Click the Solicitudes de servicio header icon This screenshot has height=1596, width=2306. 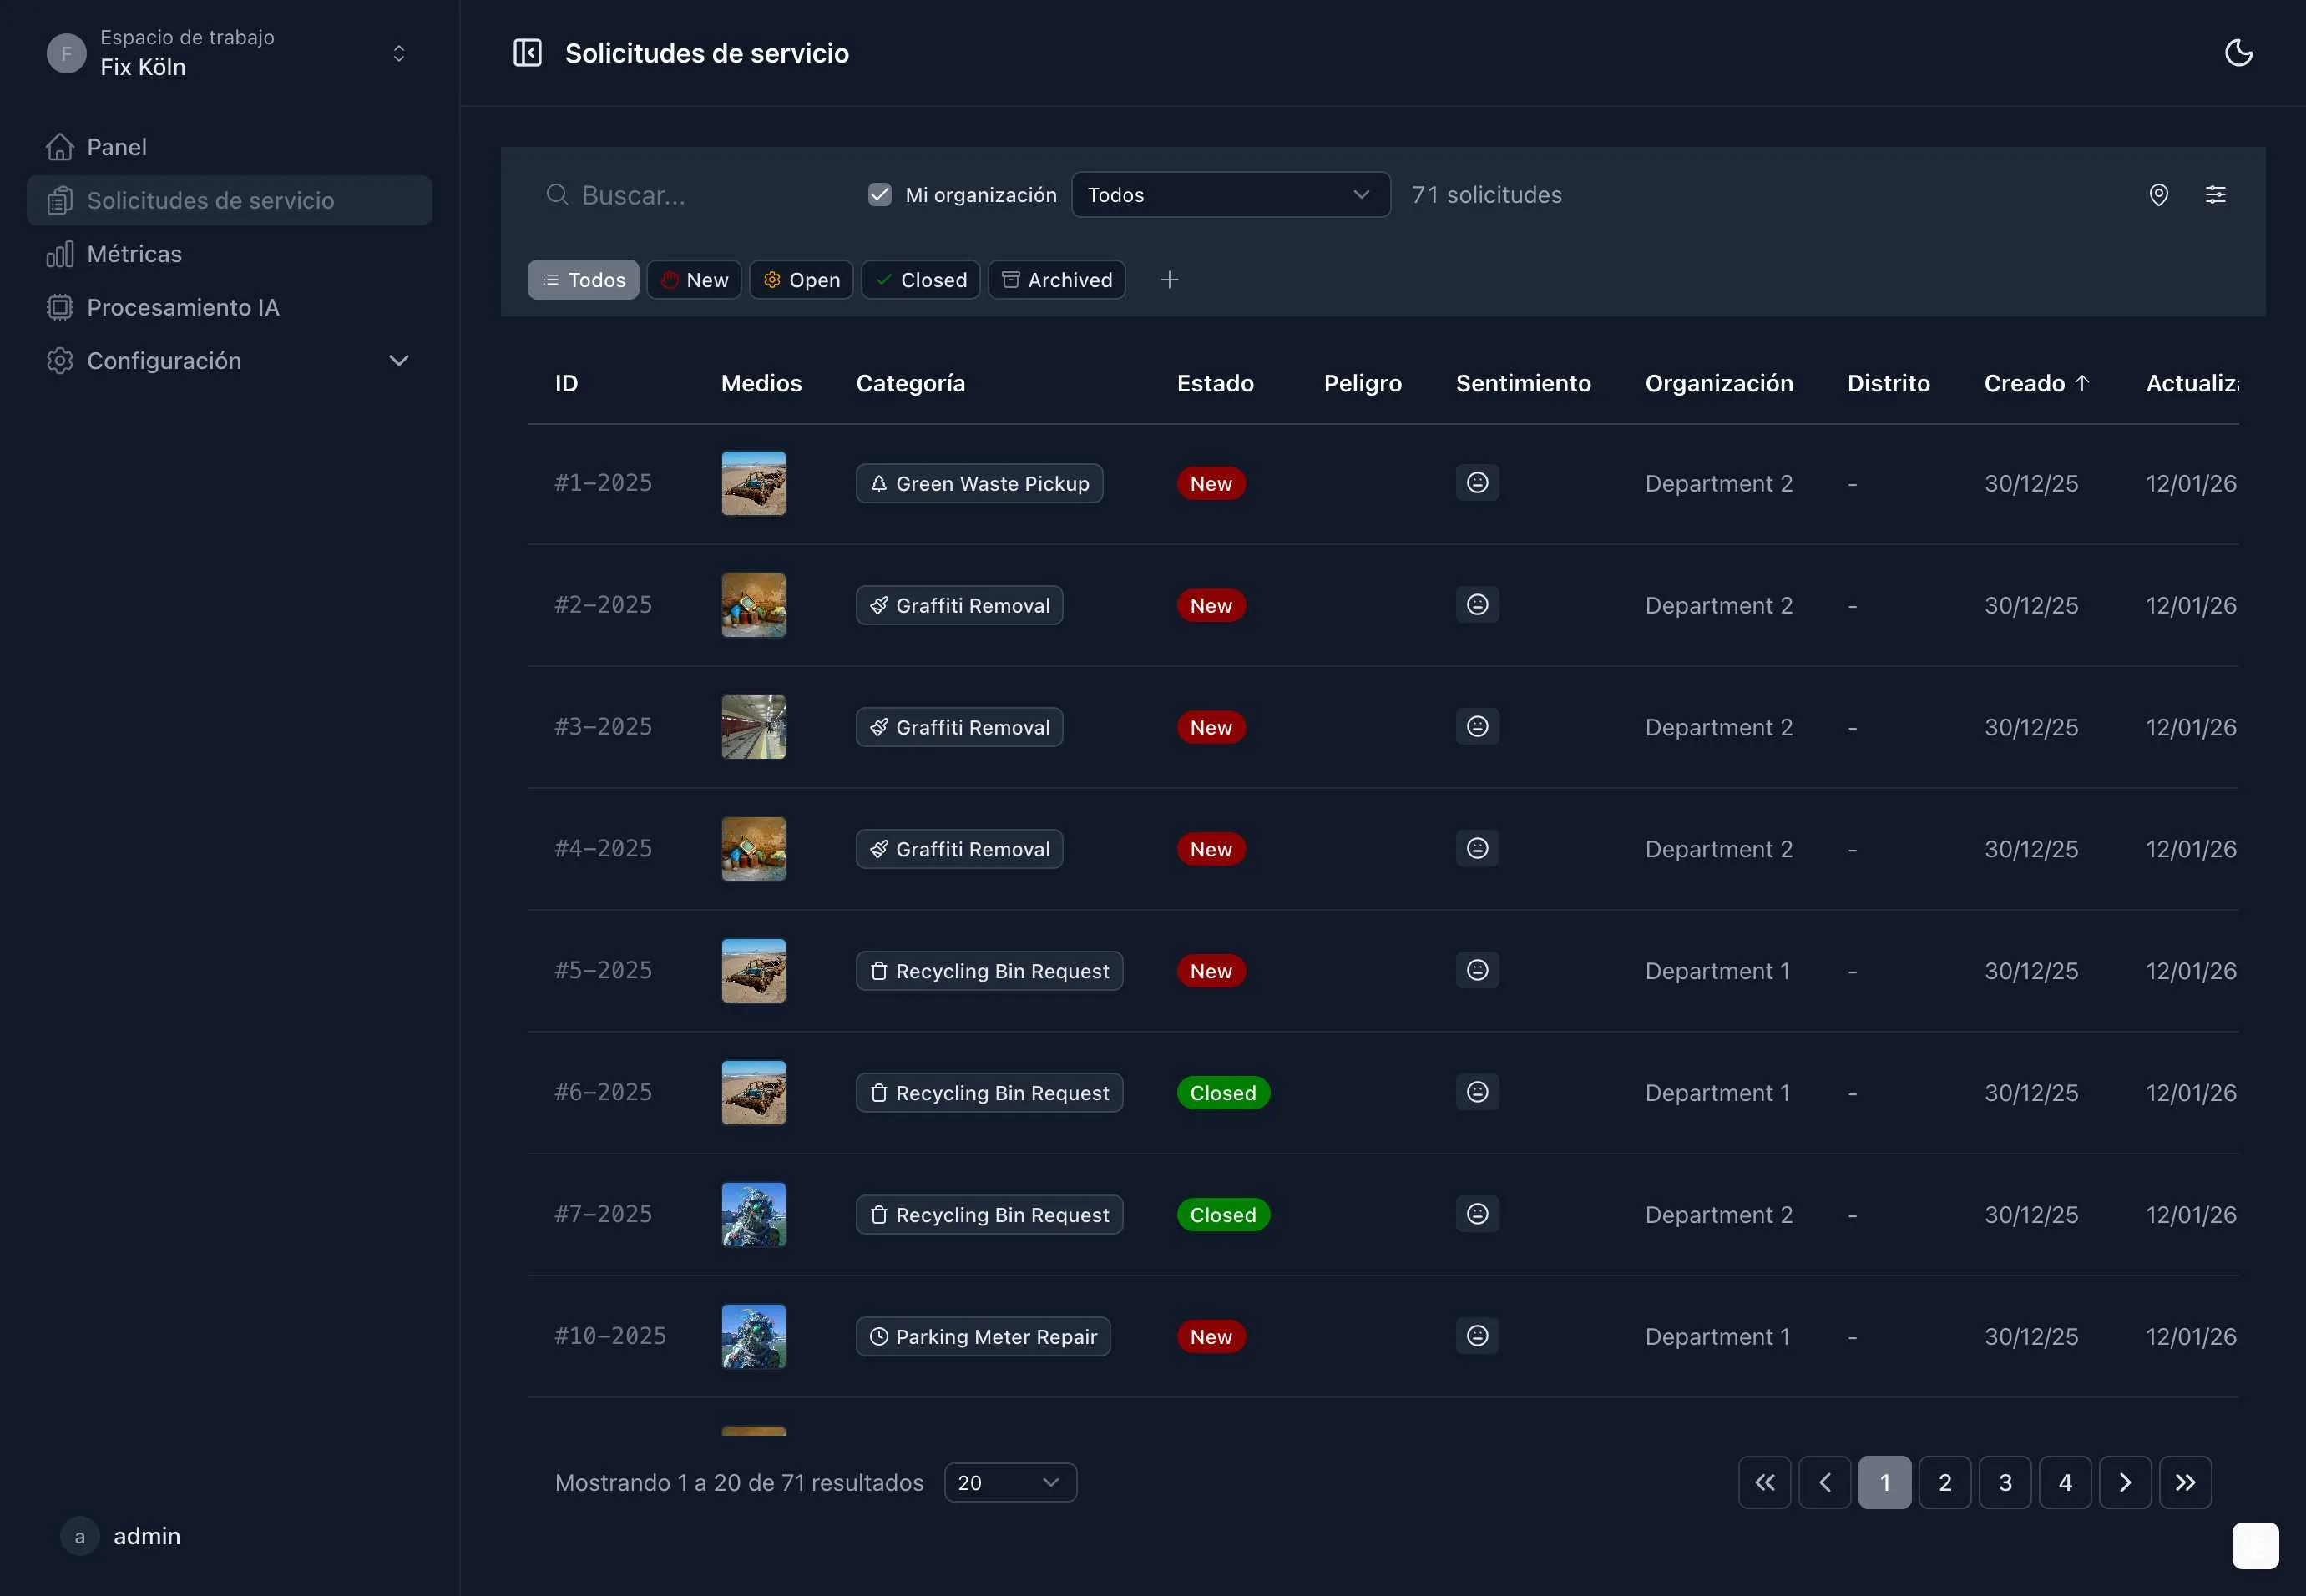click(528, 52)
